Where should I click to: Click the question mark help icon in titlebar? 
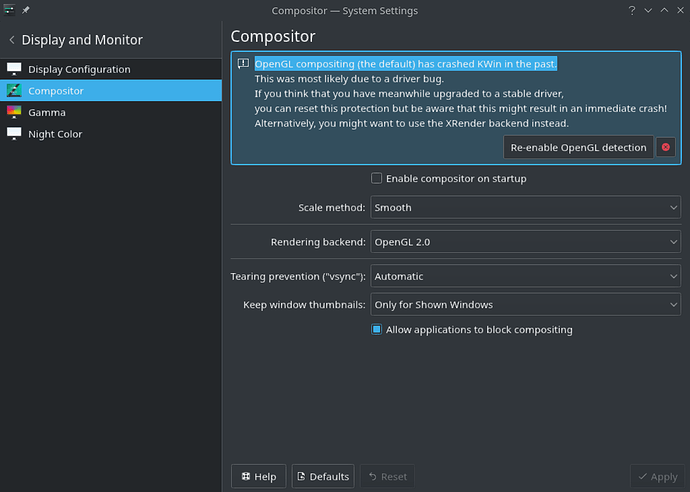(632, 11)
